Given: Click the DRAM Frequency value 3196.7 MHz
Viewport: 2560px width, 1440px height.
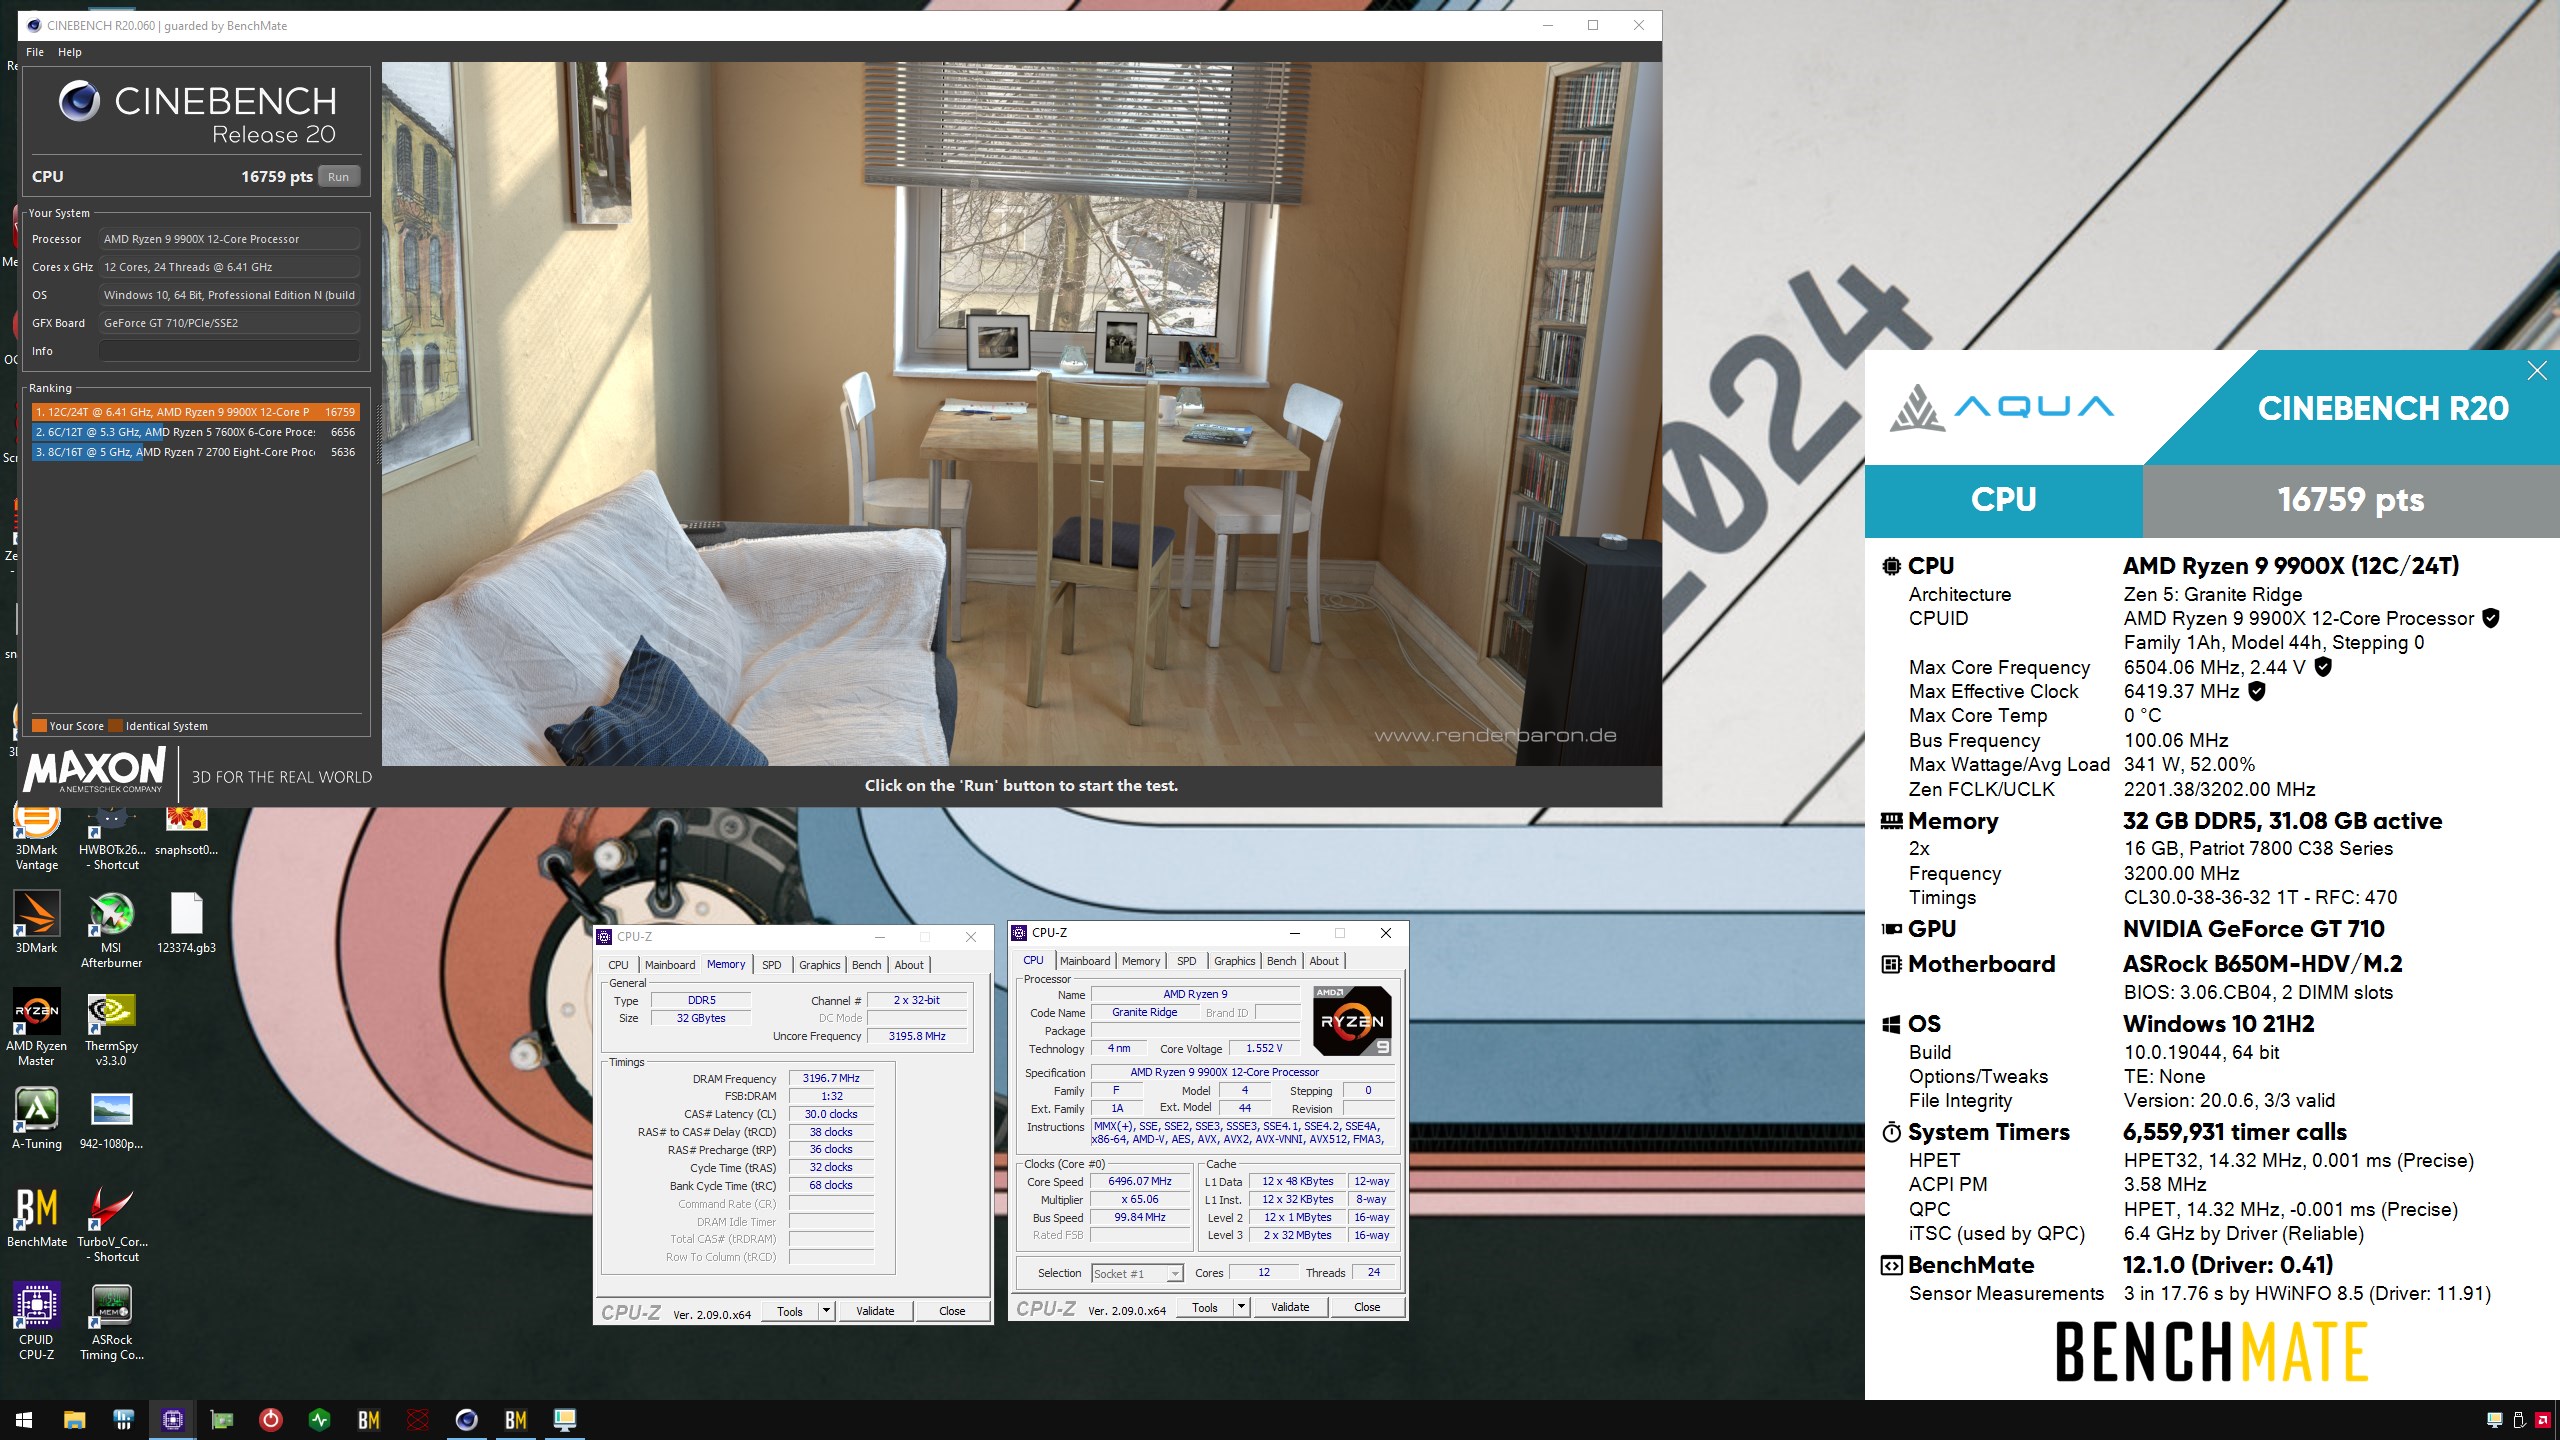Looking at the screenshot, I should click(x=831, y=1078).
